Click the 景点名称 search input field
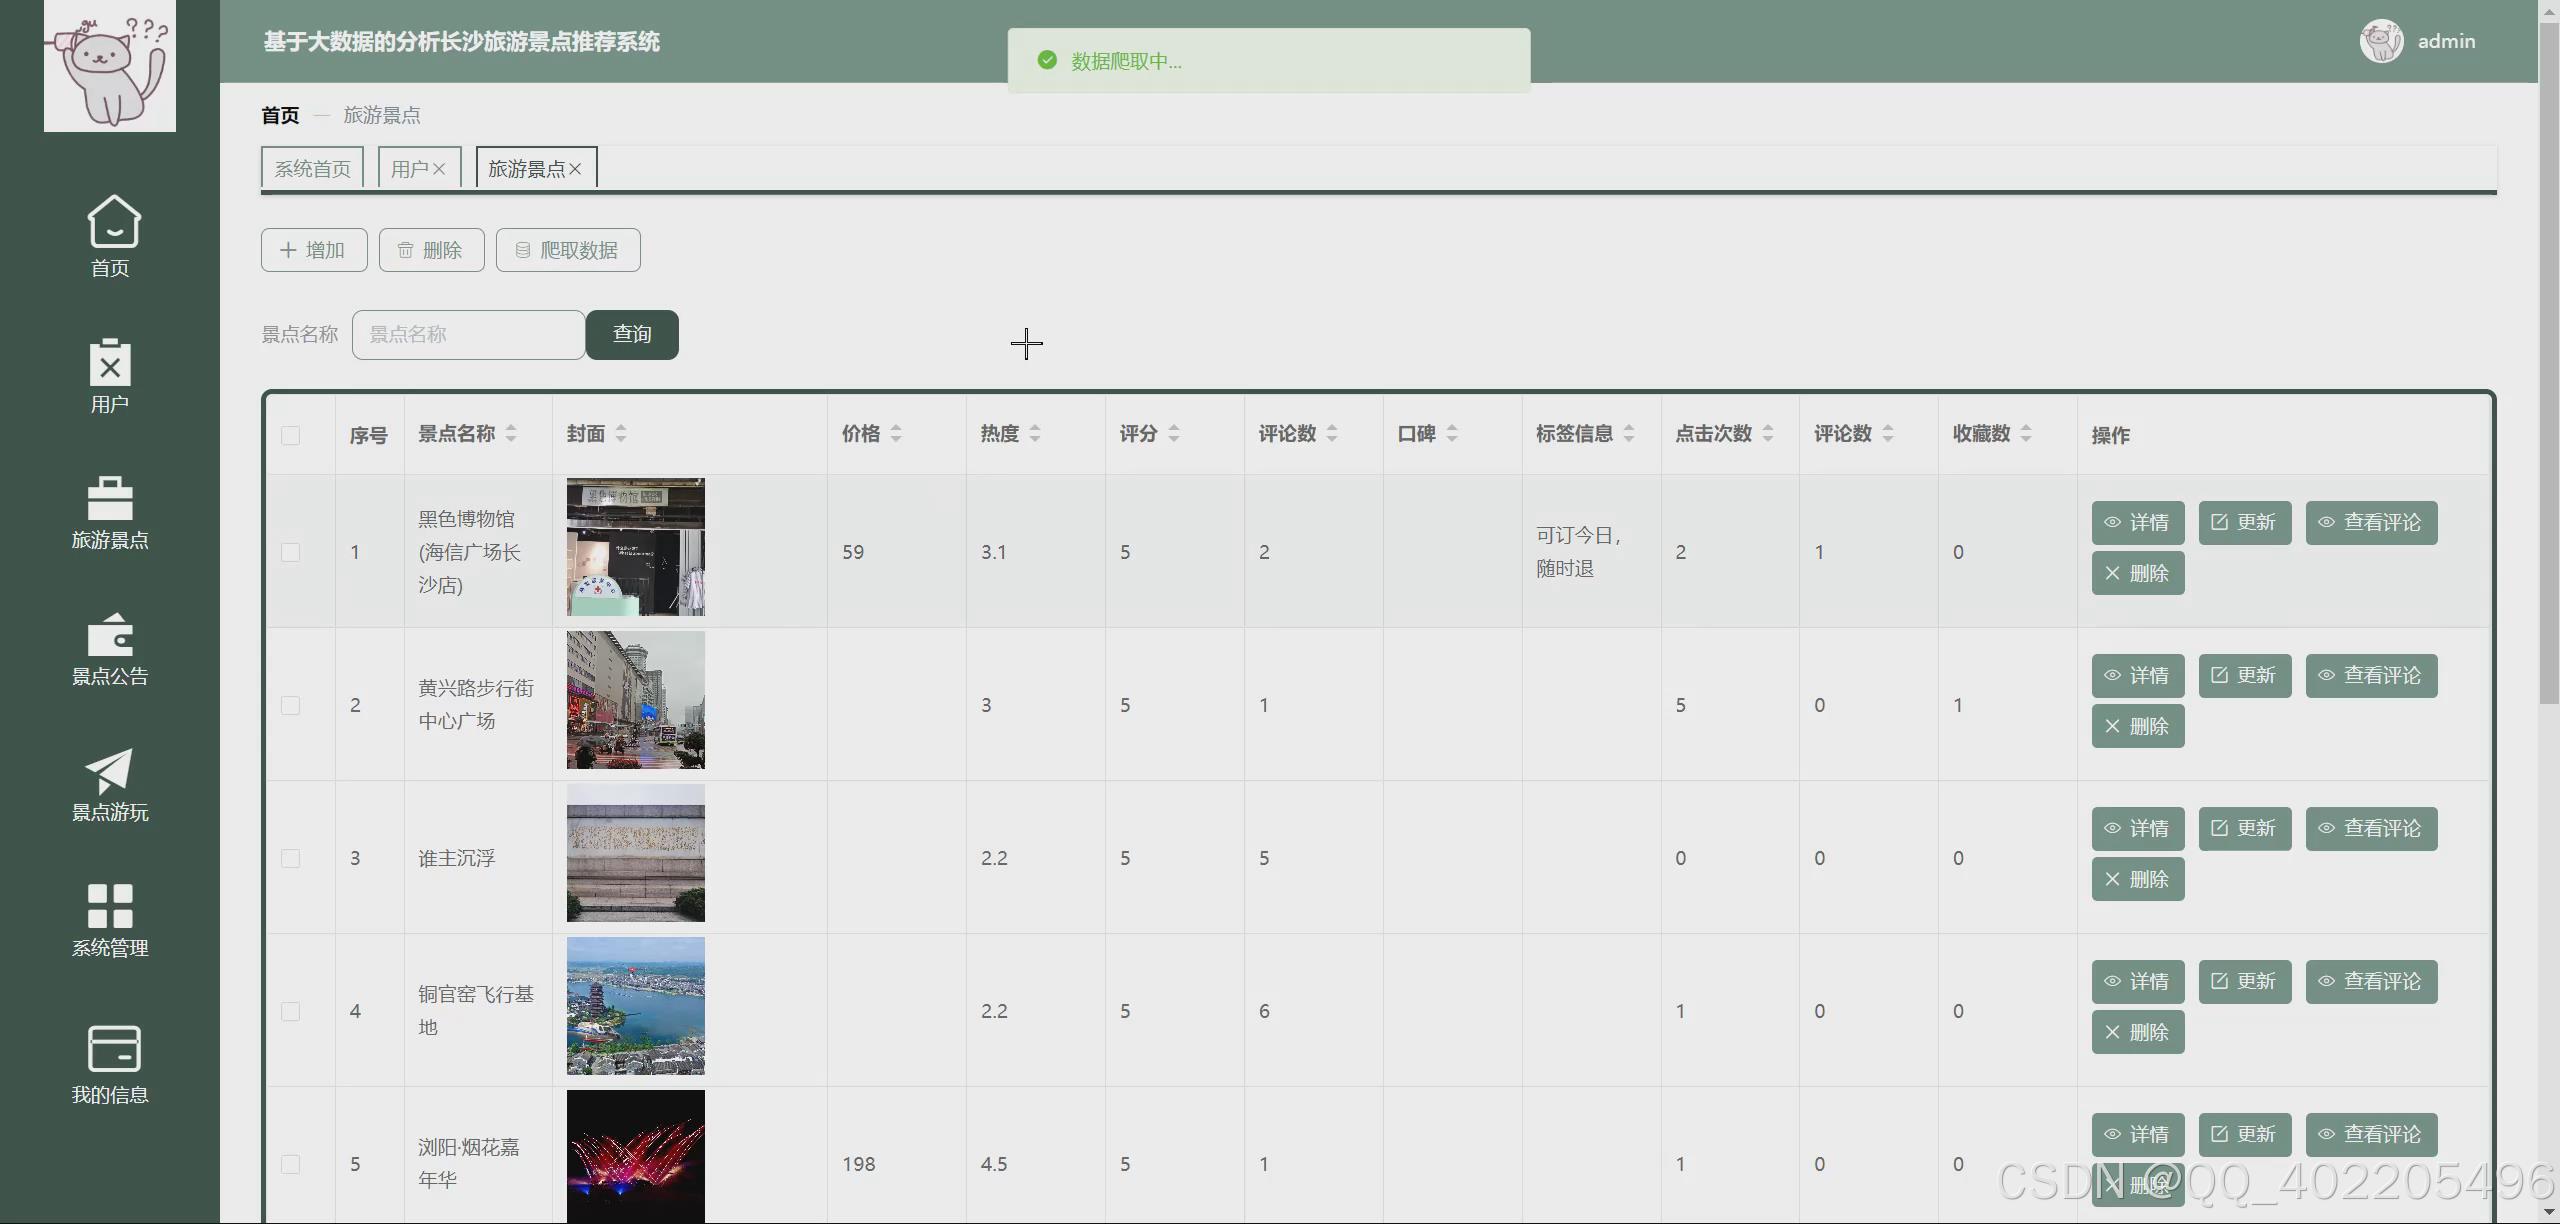 (468, 334)
